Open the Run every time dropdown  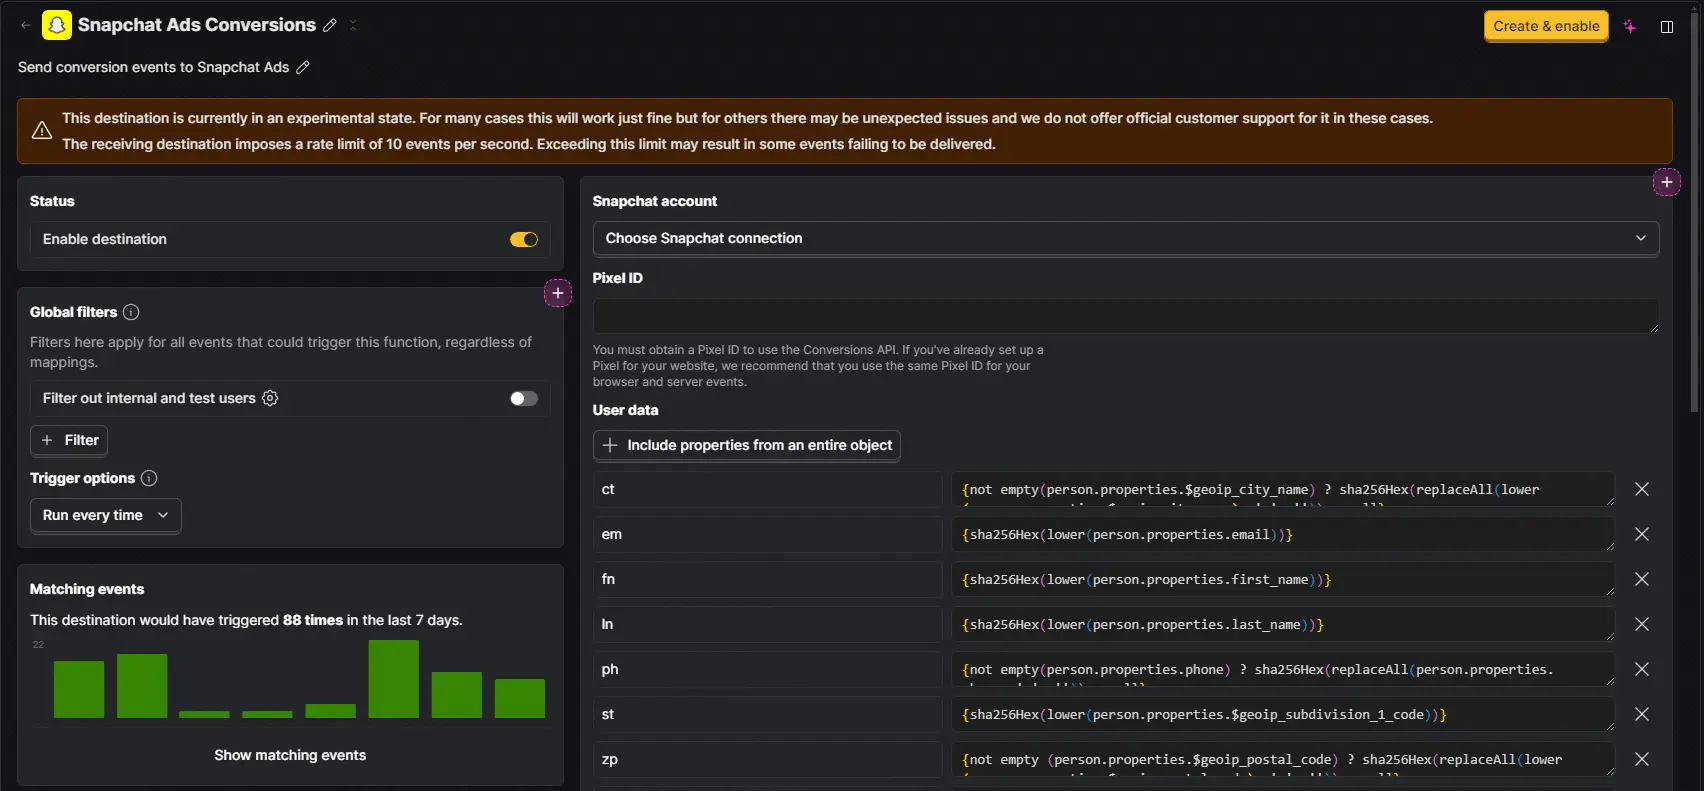pyautogui.click(x=106, y=515)
